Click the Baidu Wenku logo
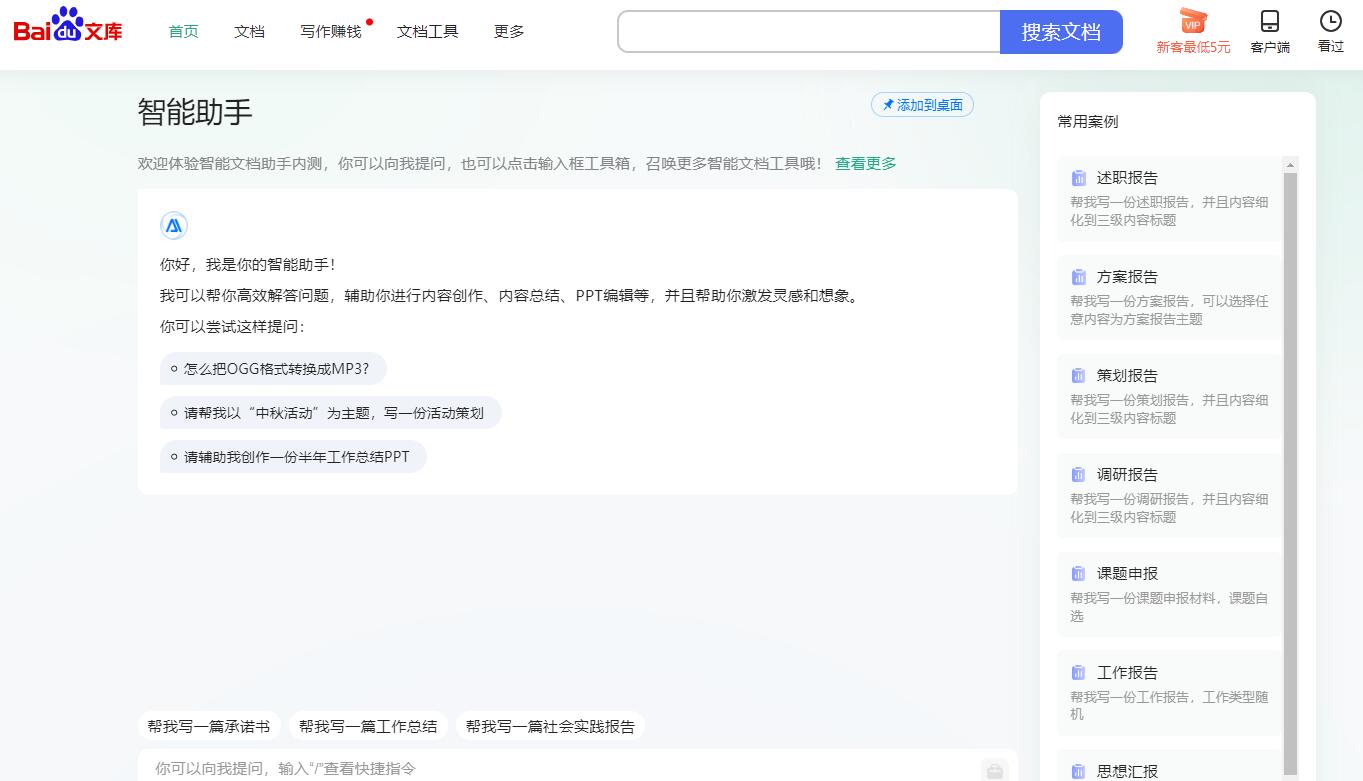 [66, 29]
